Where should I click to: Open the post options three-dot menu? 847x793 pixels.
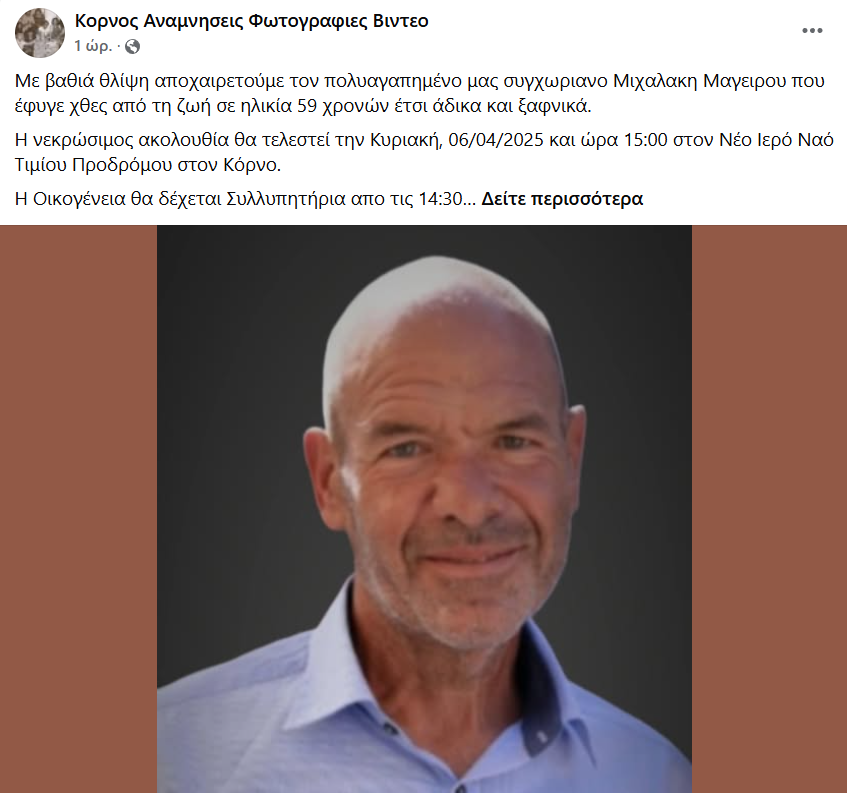click(x=812, y=31)
